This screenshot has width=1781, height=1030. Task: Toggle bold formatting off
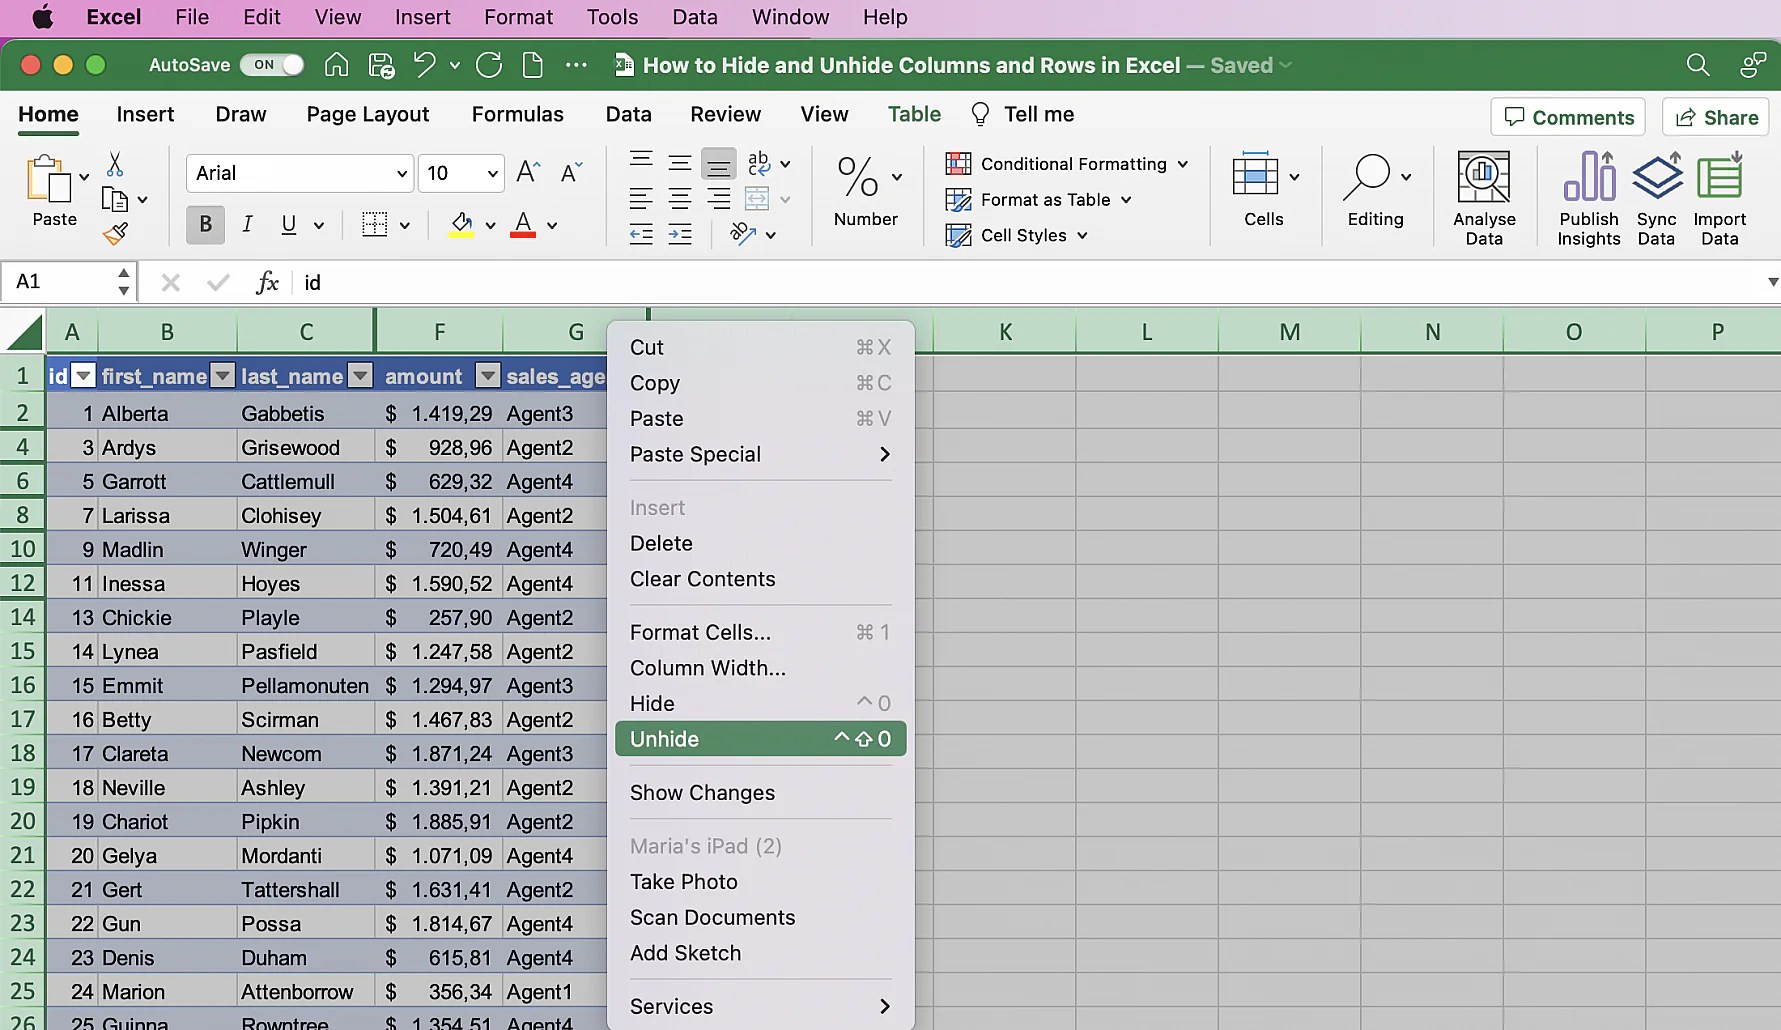tap(204, 224)
